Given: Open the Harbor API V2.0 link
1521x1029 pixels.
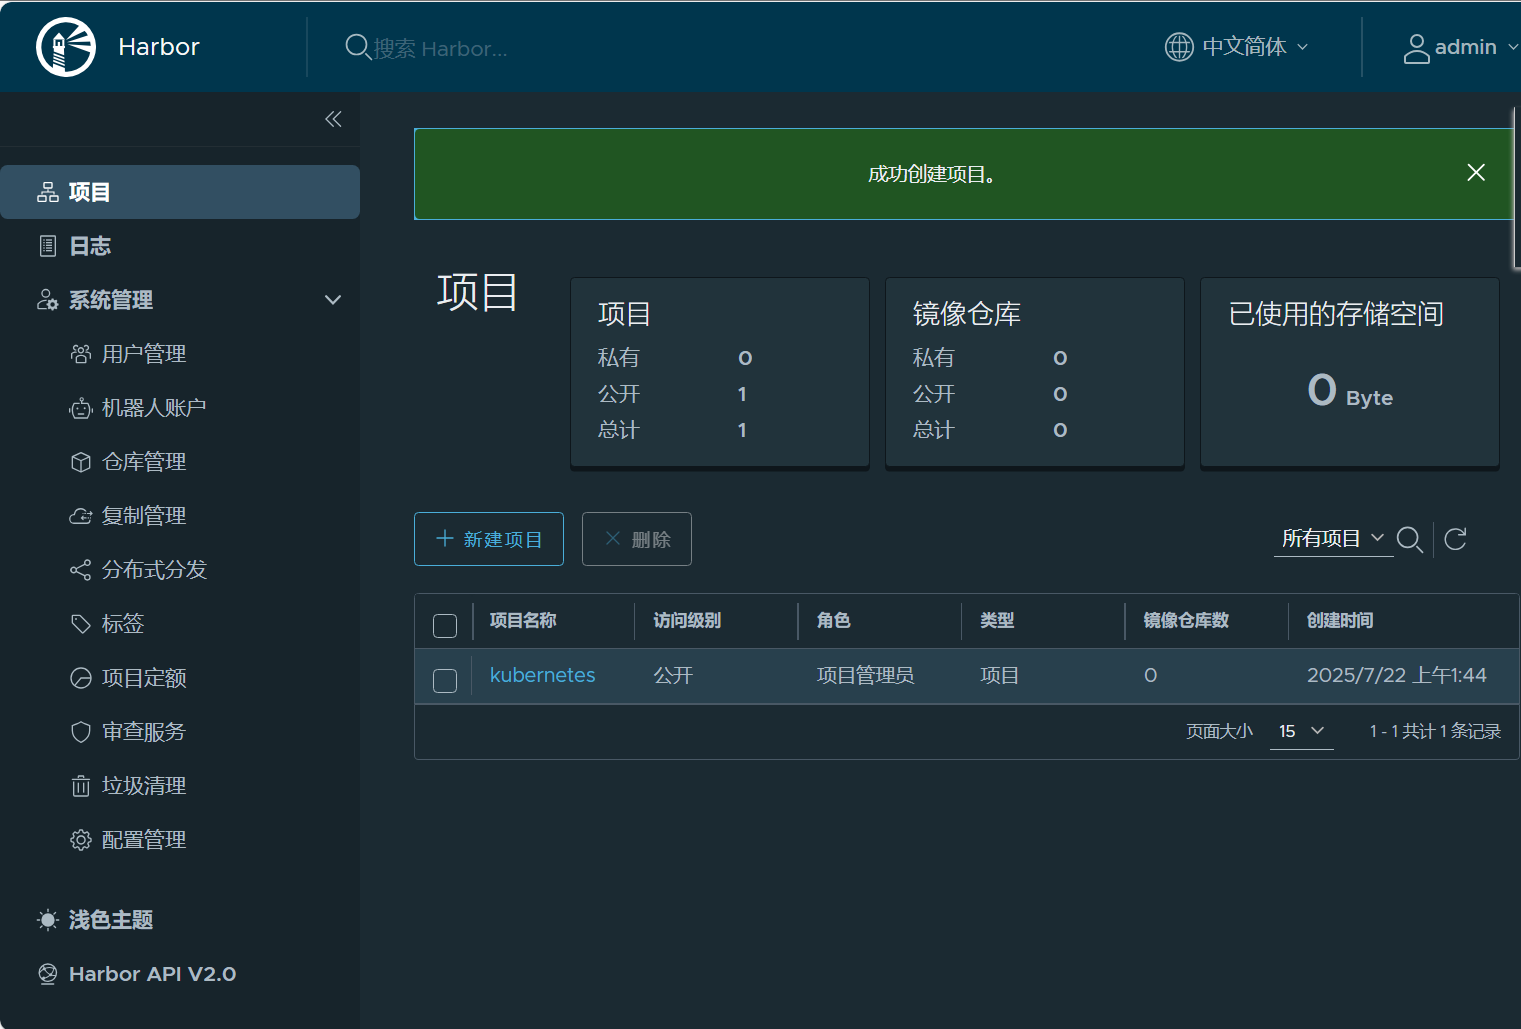Looking at the screenshot, I should coord(152,974).
